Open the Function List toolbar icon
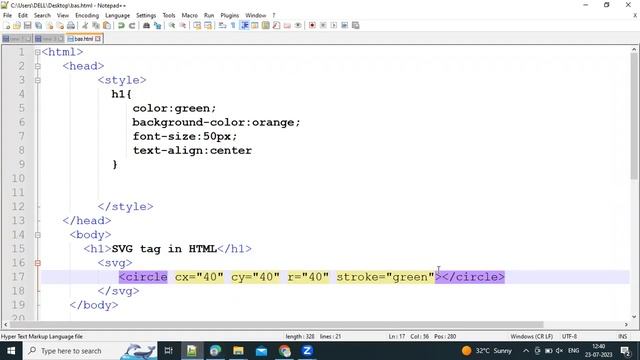Image resolution: width=640 pixels, height=360 pixels. (x=276, y=25)
